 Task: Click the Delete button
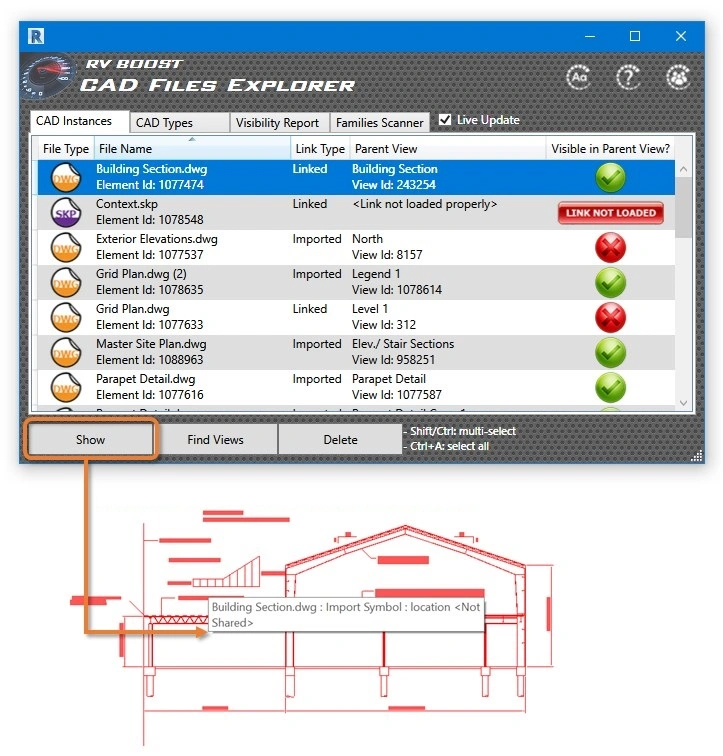pyautogui.click(x=340, y=439)
